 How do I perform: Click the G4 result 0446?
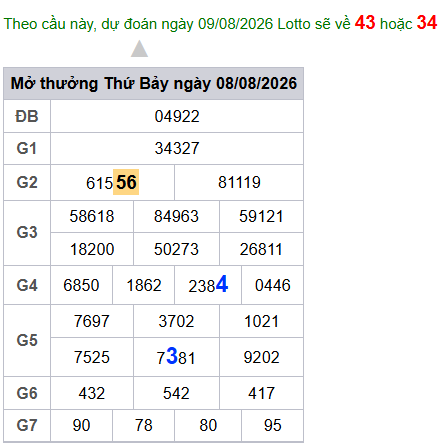[273, 285]
